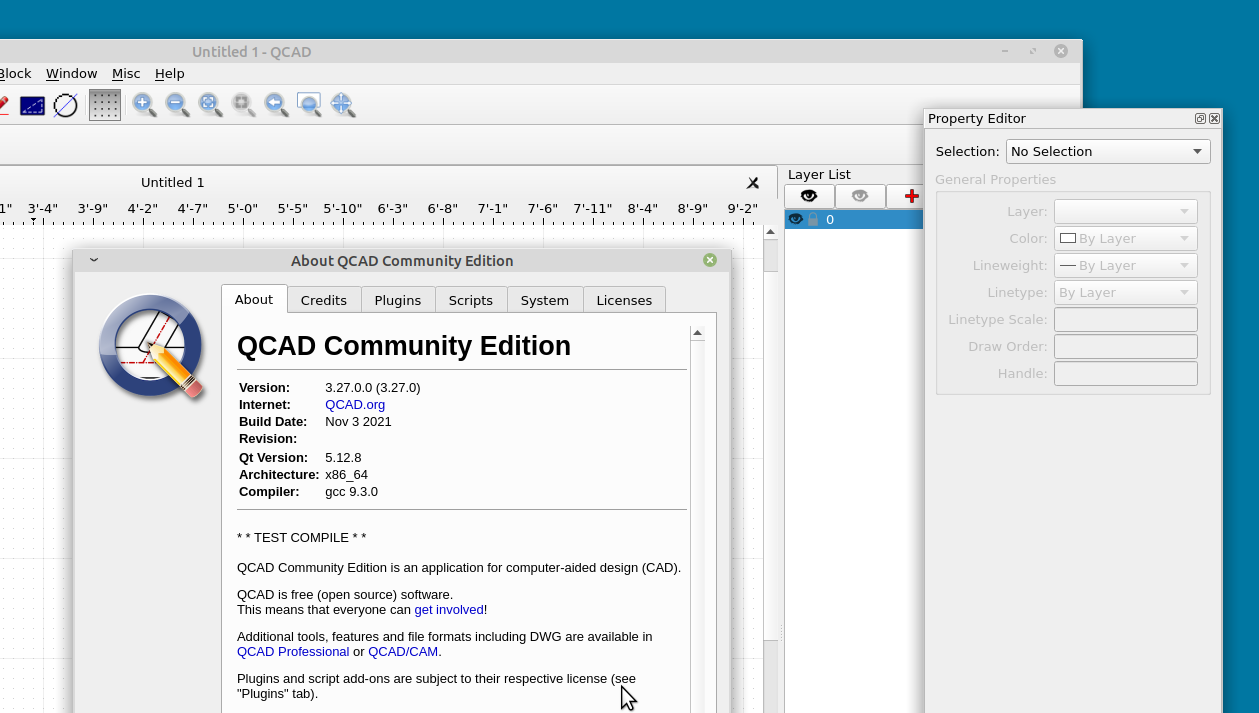Open the QCAD Professional link

(x=293, y=651)
